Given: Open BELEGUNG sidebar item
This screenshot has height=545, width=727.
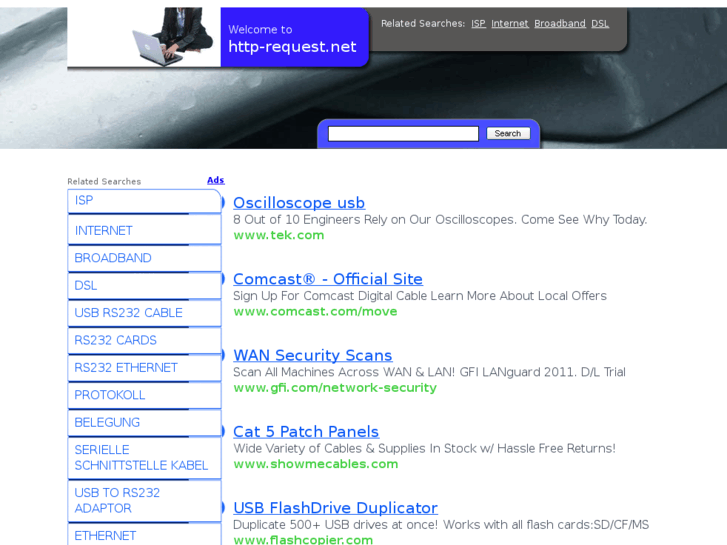Looking at the screenshot, I should point(144,422).
